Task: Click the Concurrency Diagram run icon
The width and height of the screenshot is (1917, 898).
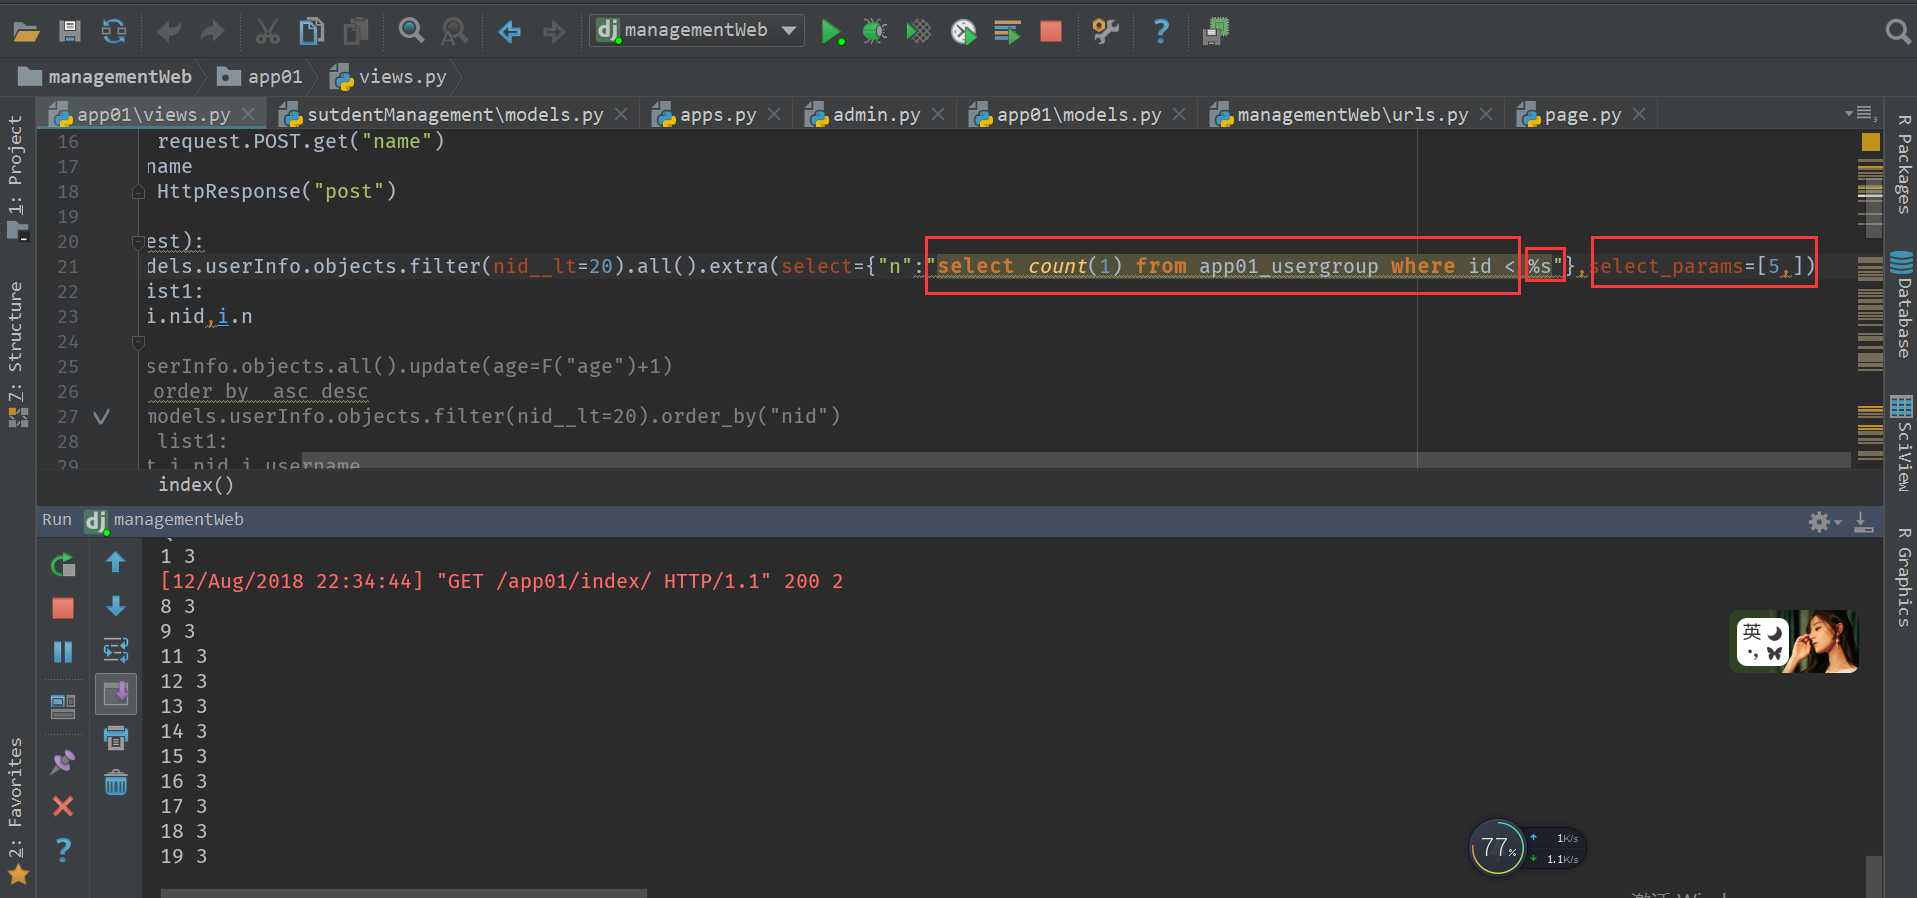Action: pos(1007,32)
